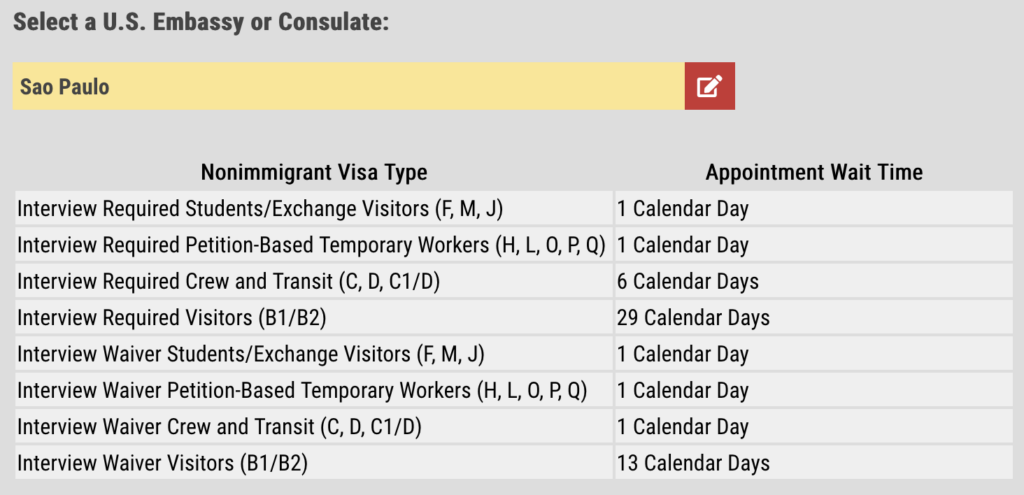Click the 13 Calendar Days wait time cell

[814, 463]
